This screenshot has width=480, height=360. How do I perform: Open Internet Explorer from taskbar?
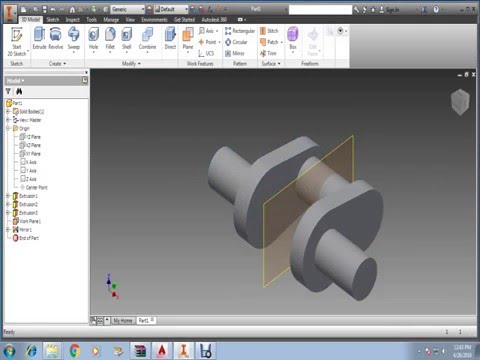coord(32,351)
